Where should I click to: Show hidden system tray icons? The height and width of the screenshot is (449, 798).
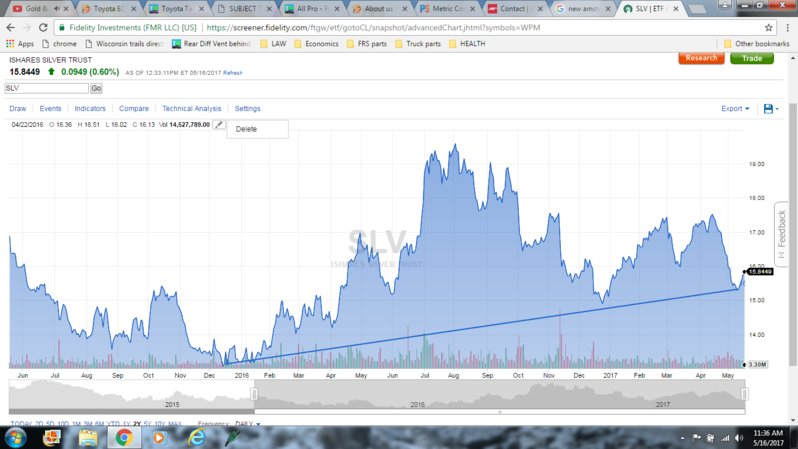682,438
